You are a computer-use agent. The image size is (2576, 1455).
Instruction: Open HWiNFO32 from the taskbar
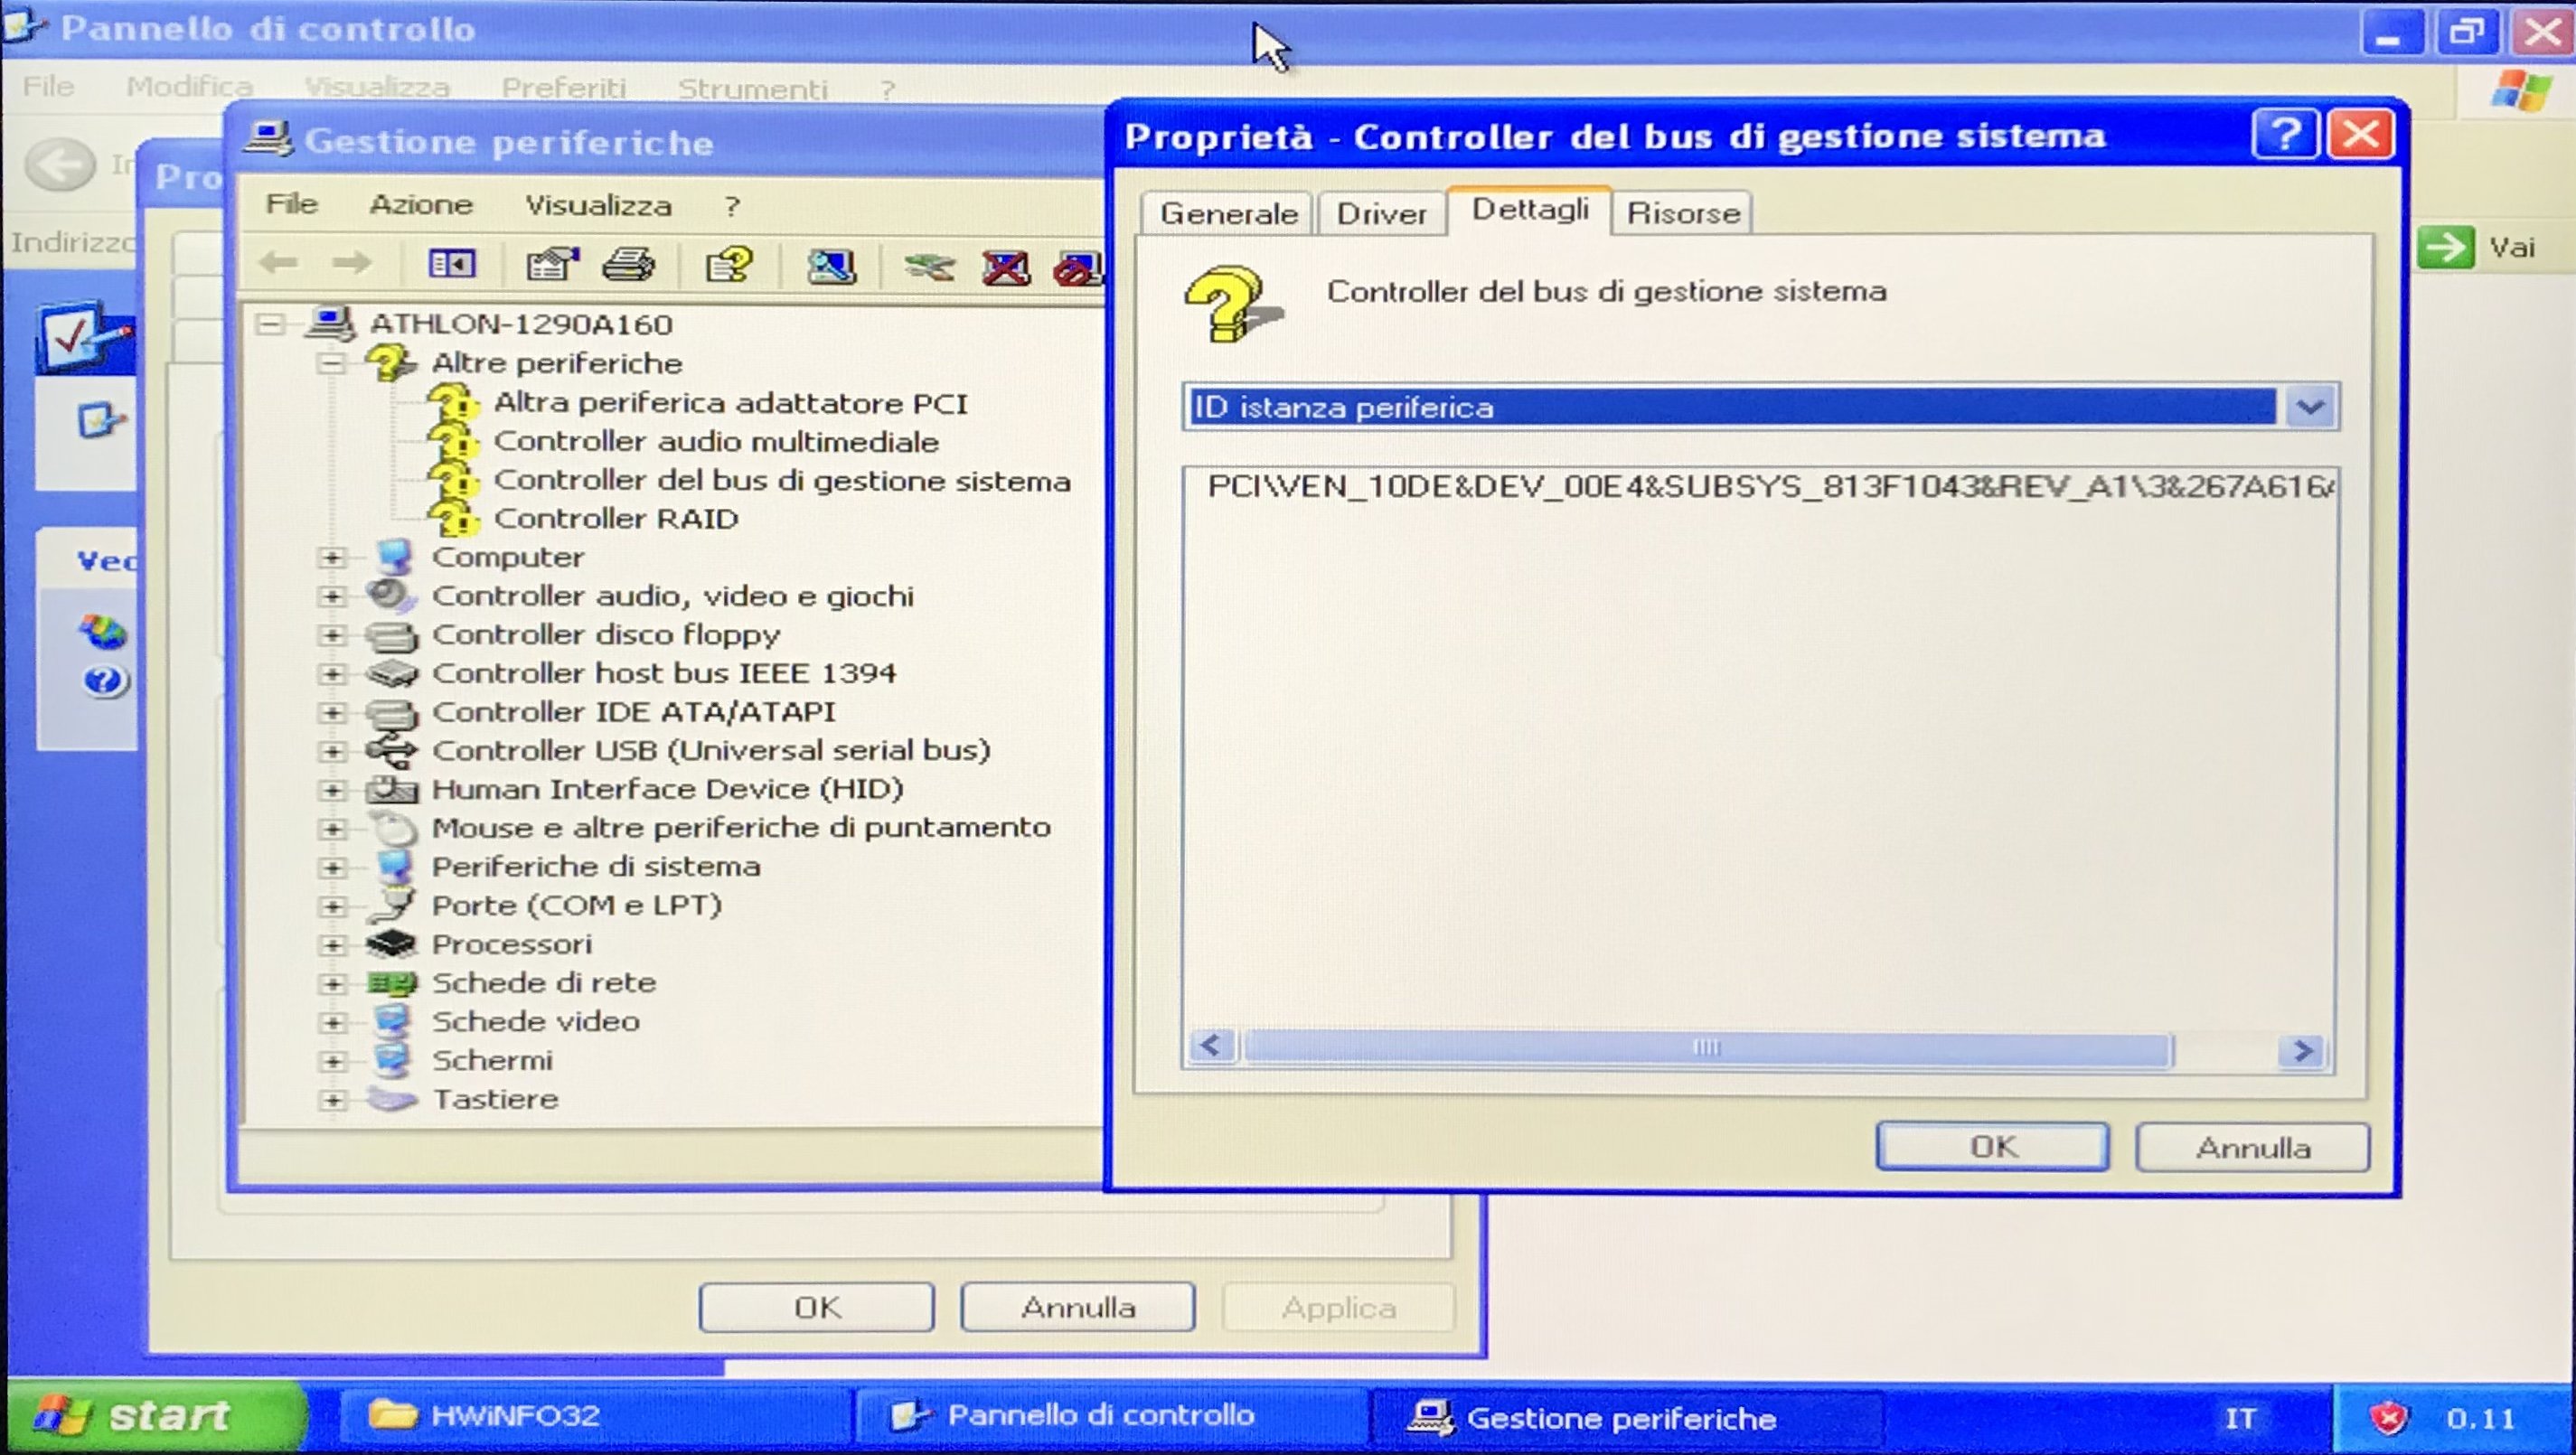514,1416
